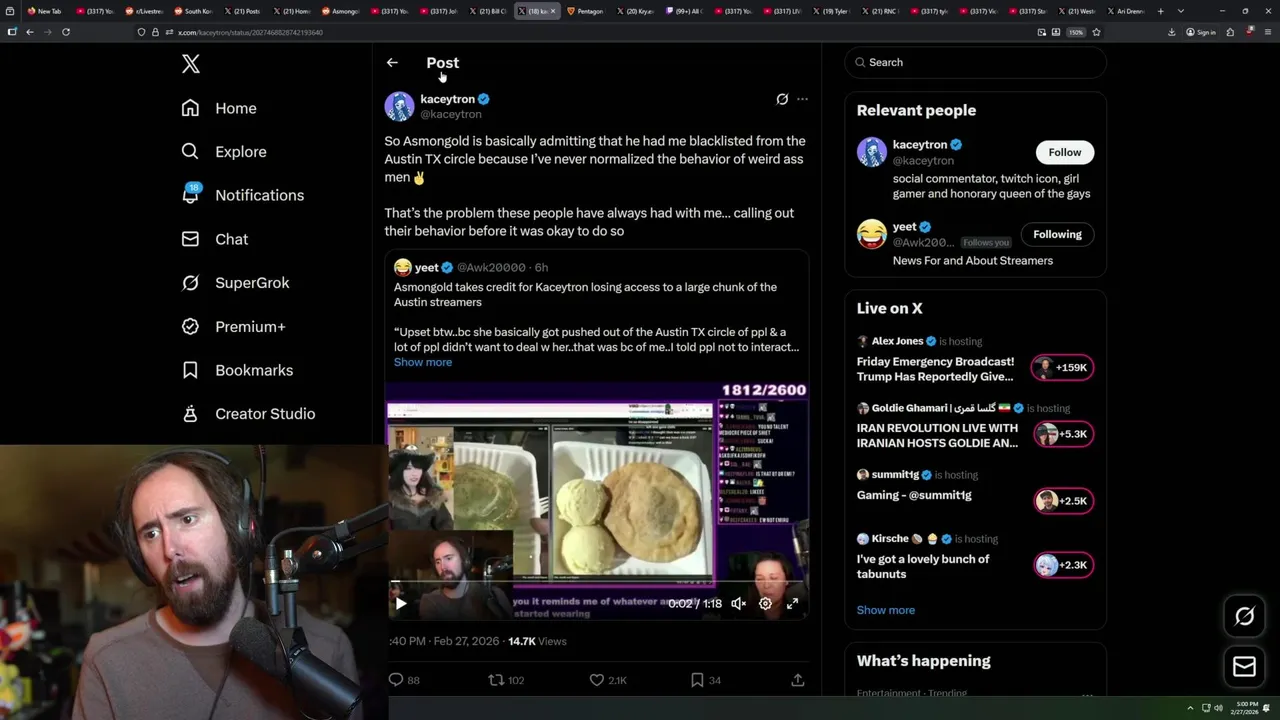Screen dimensions: 1280x720
Task: Click the Following button for yeet
Action: pos(1057,234)
